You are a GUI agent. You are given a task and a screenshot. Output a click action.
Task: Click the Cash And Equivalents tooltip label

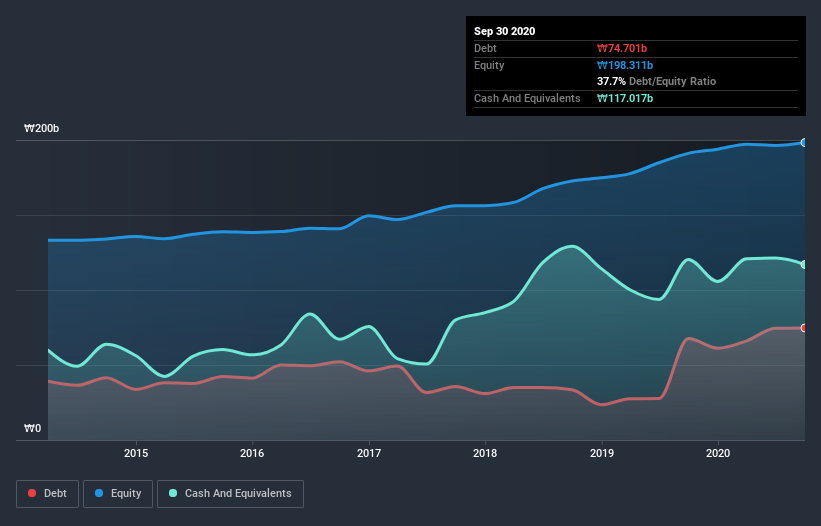(x=527, y=98)
